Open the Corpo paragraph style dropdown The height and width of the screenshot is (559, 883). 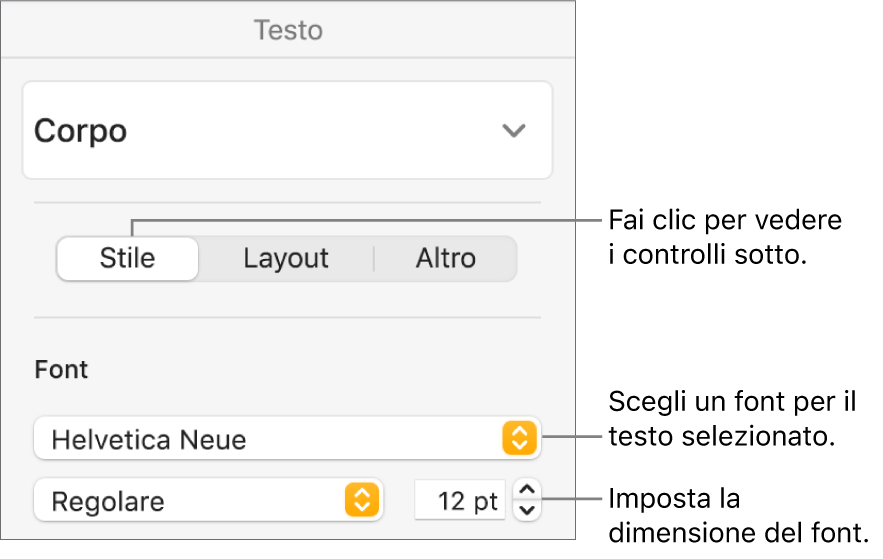[287, 130]
